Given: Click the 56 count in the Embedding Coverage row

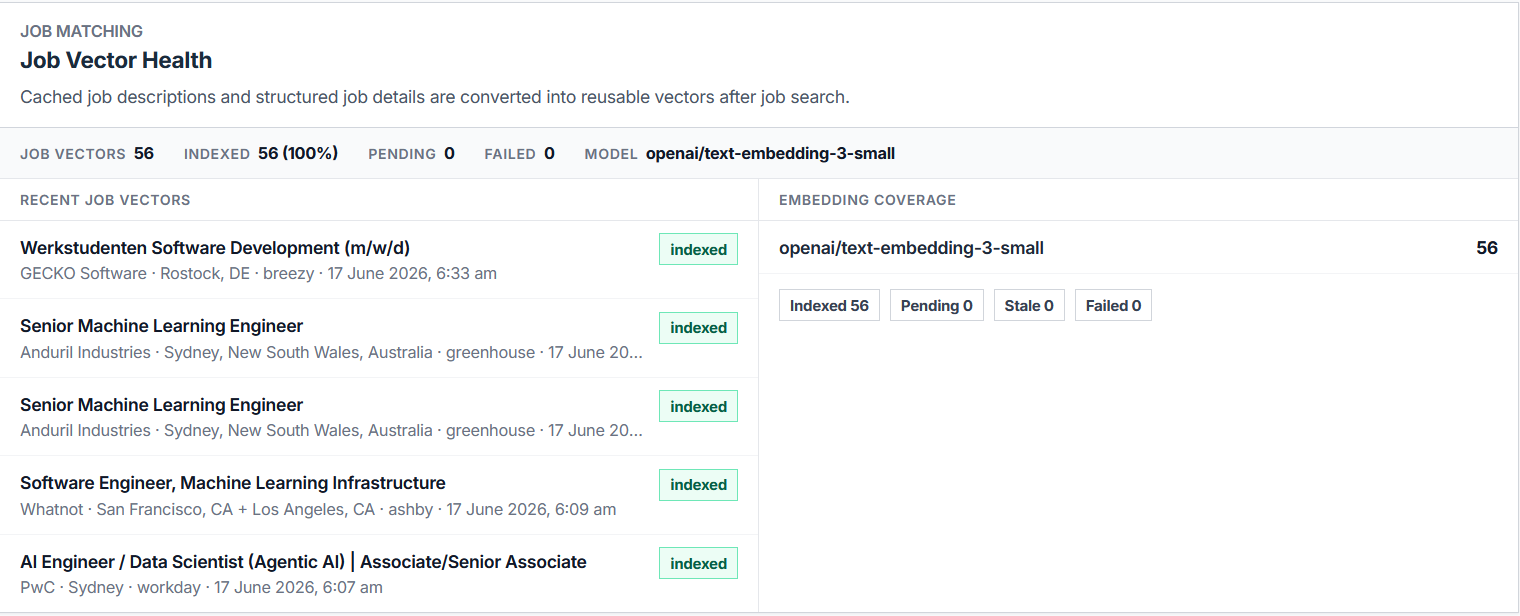Looking at the screenshot, I should tap(1487, 248).
